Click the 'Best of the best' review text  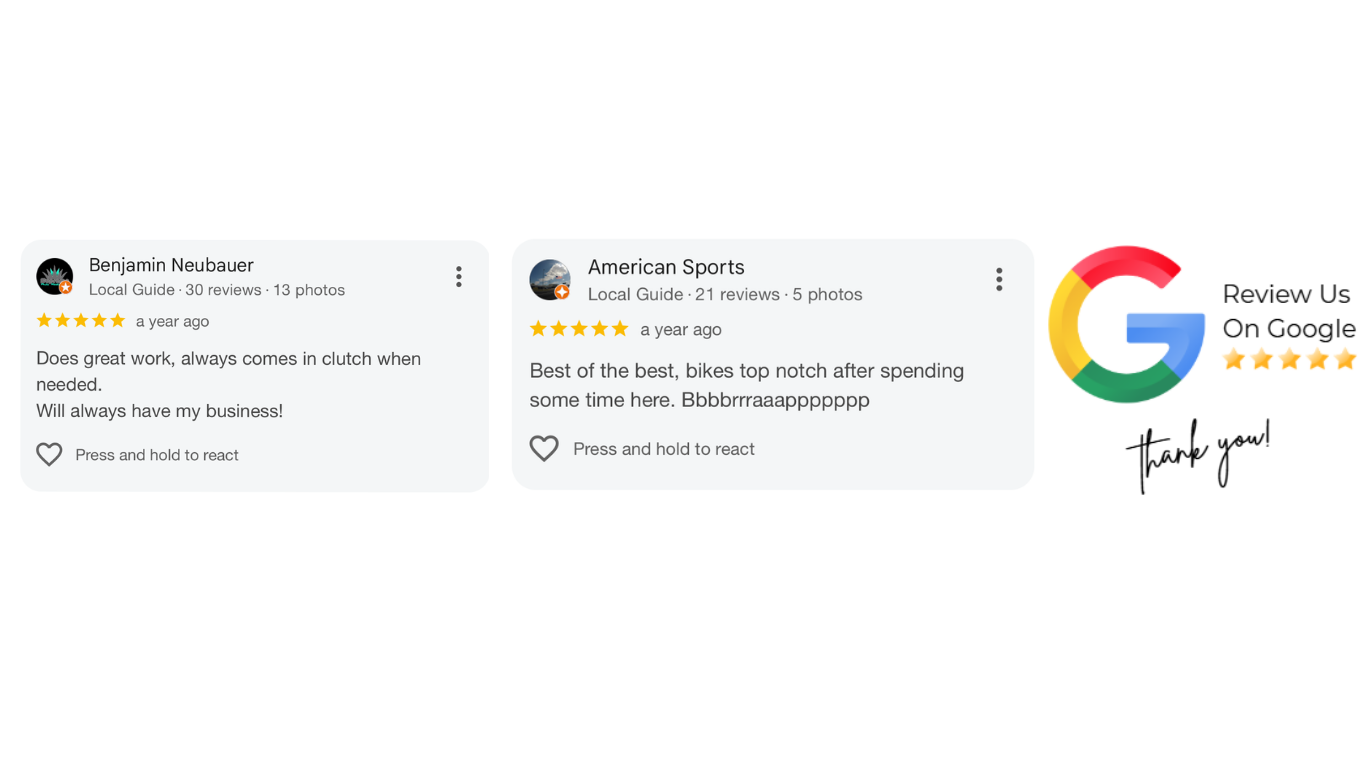tap(746, 385)
